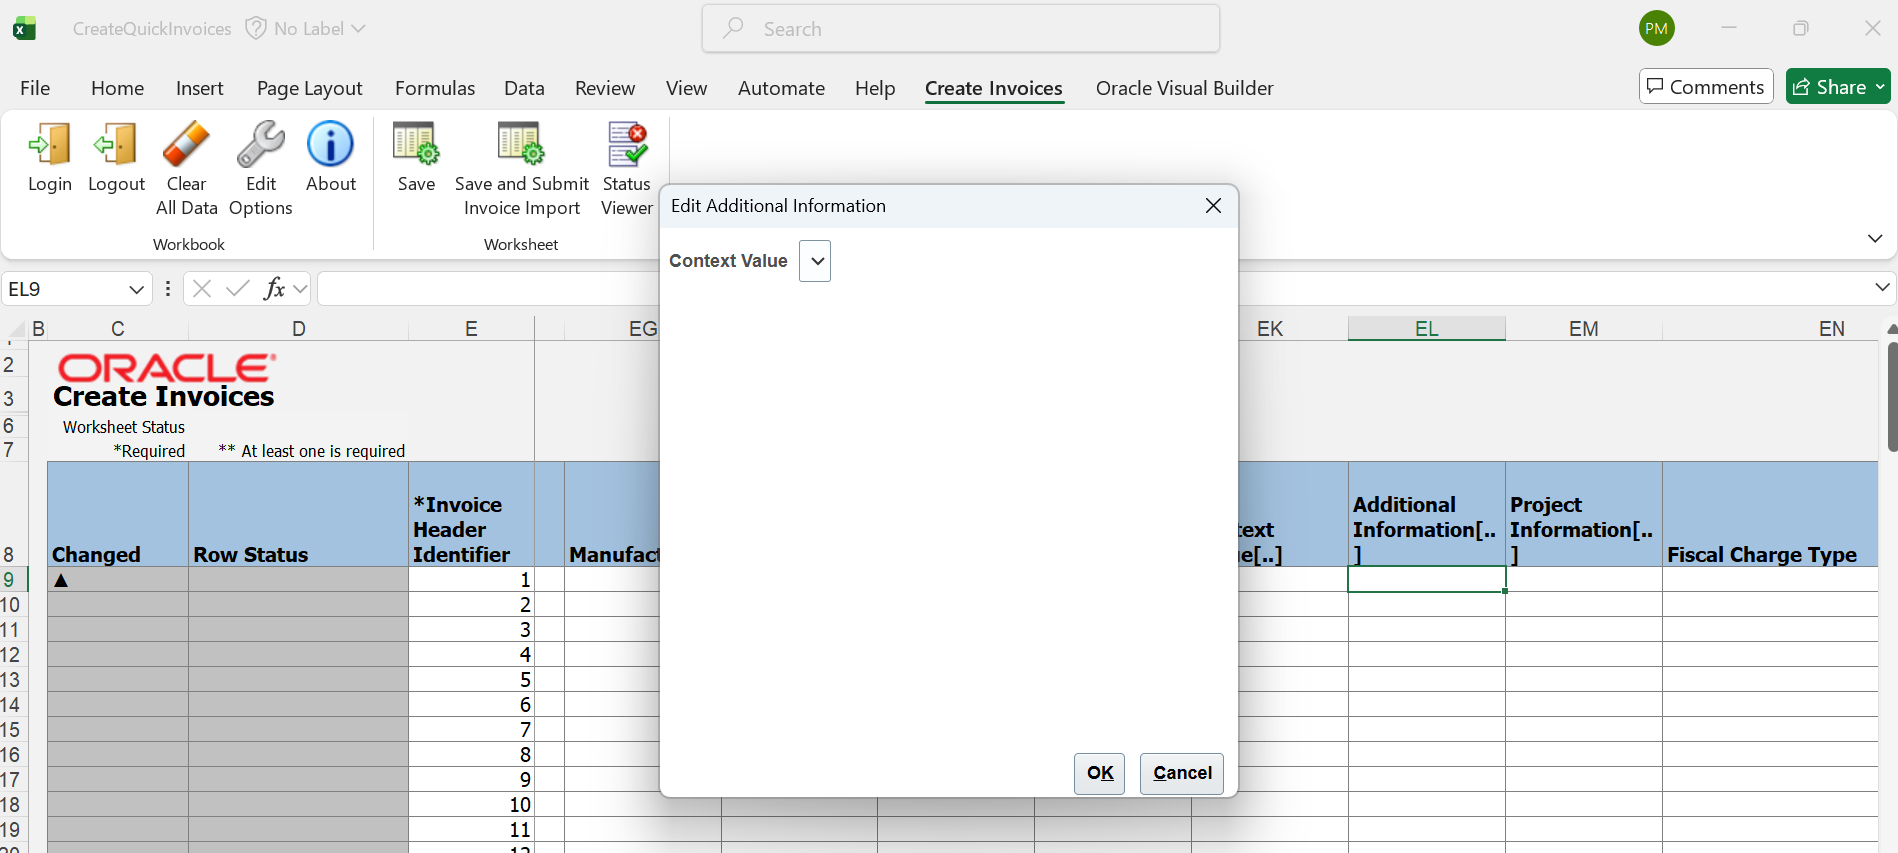Open the Comments pane button

[x=1706, y=87]
